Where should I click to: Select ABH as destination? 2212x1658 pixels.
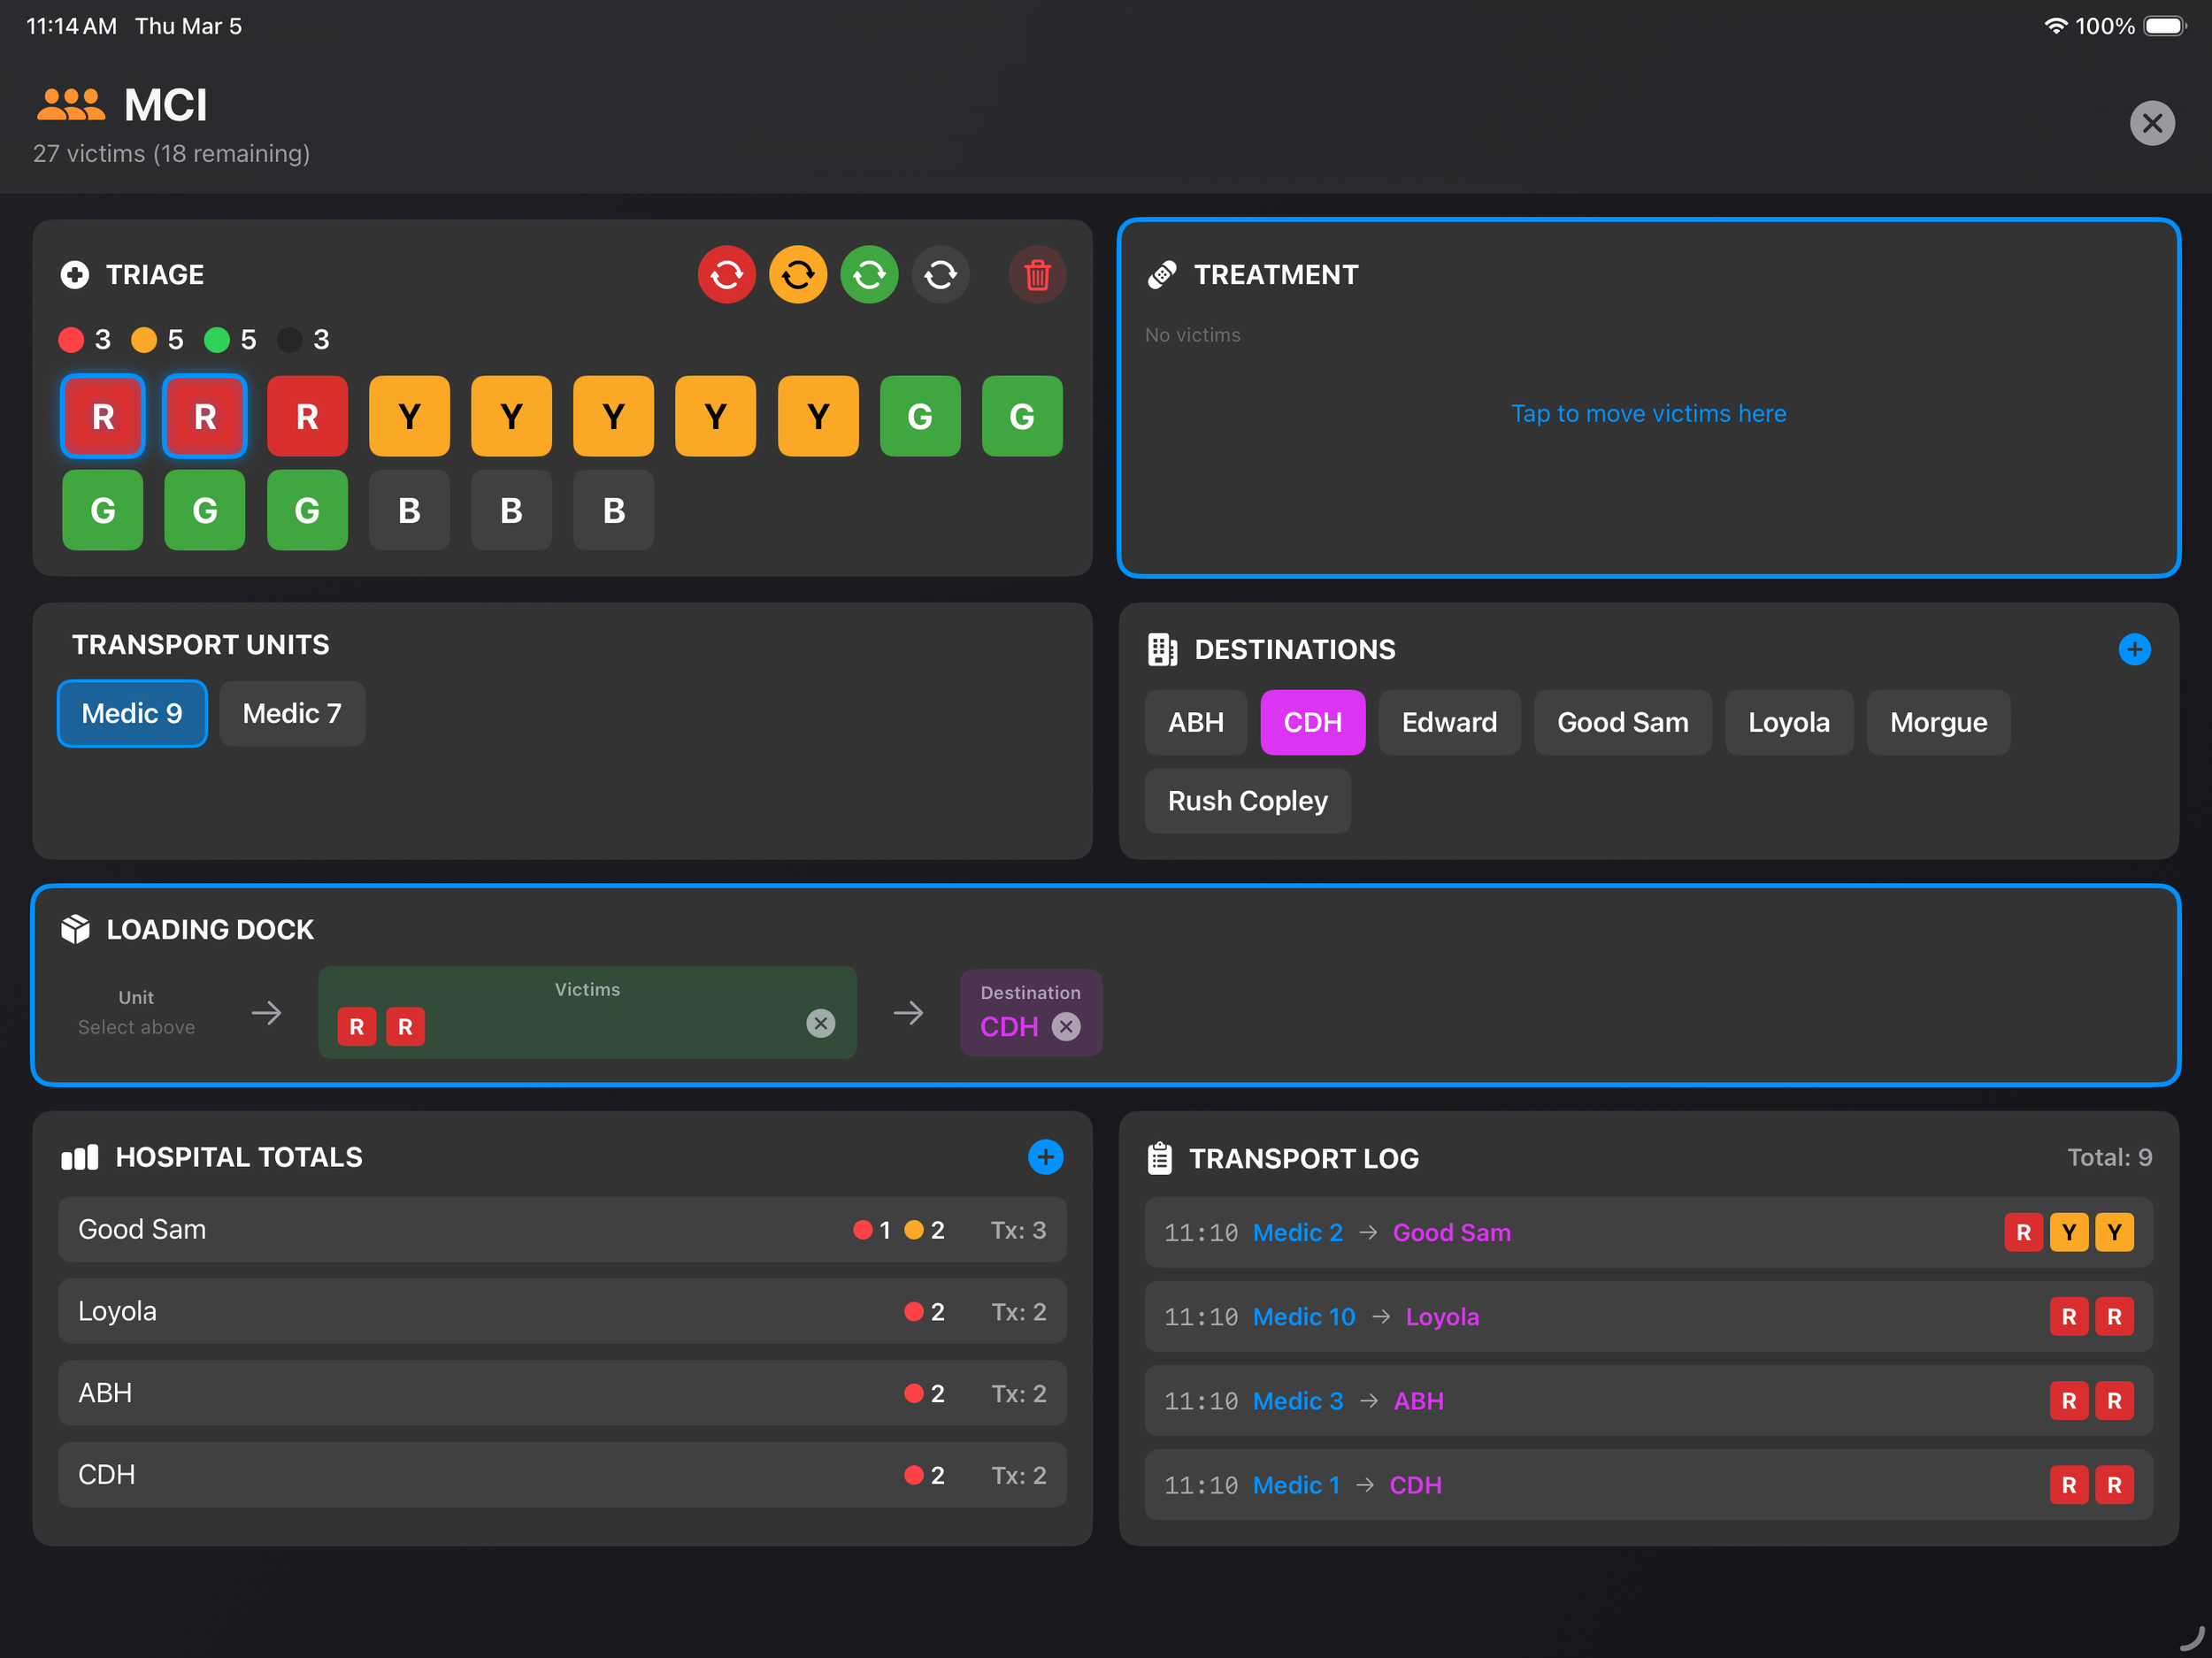(x=1195, y=722)
